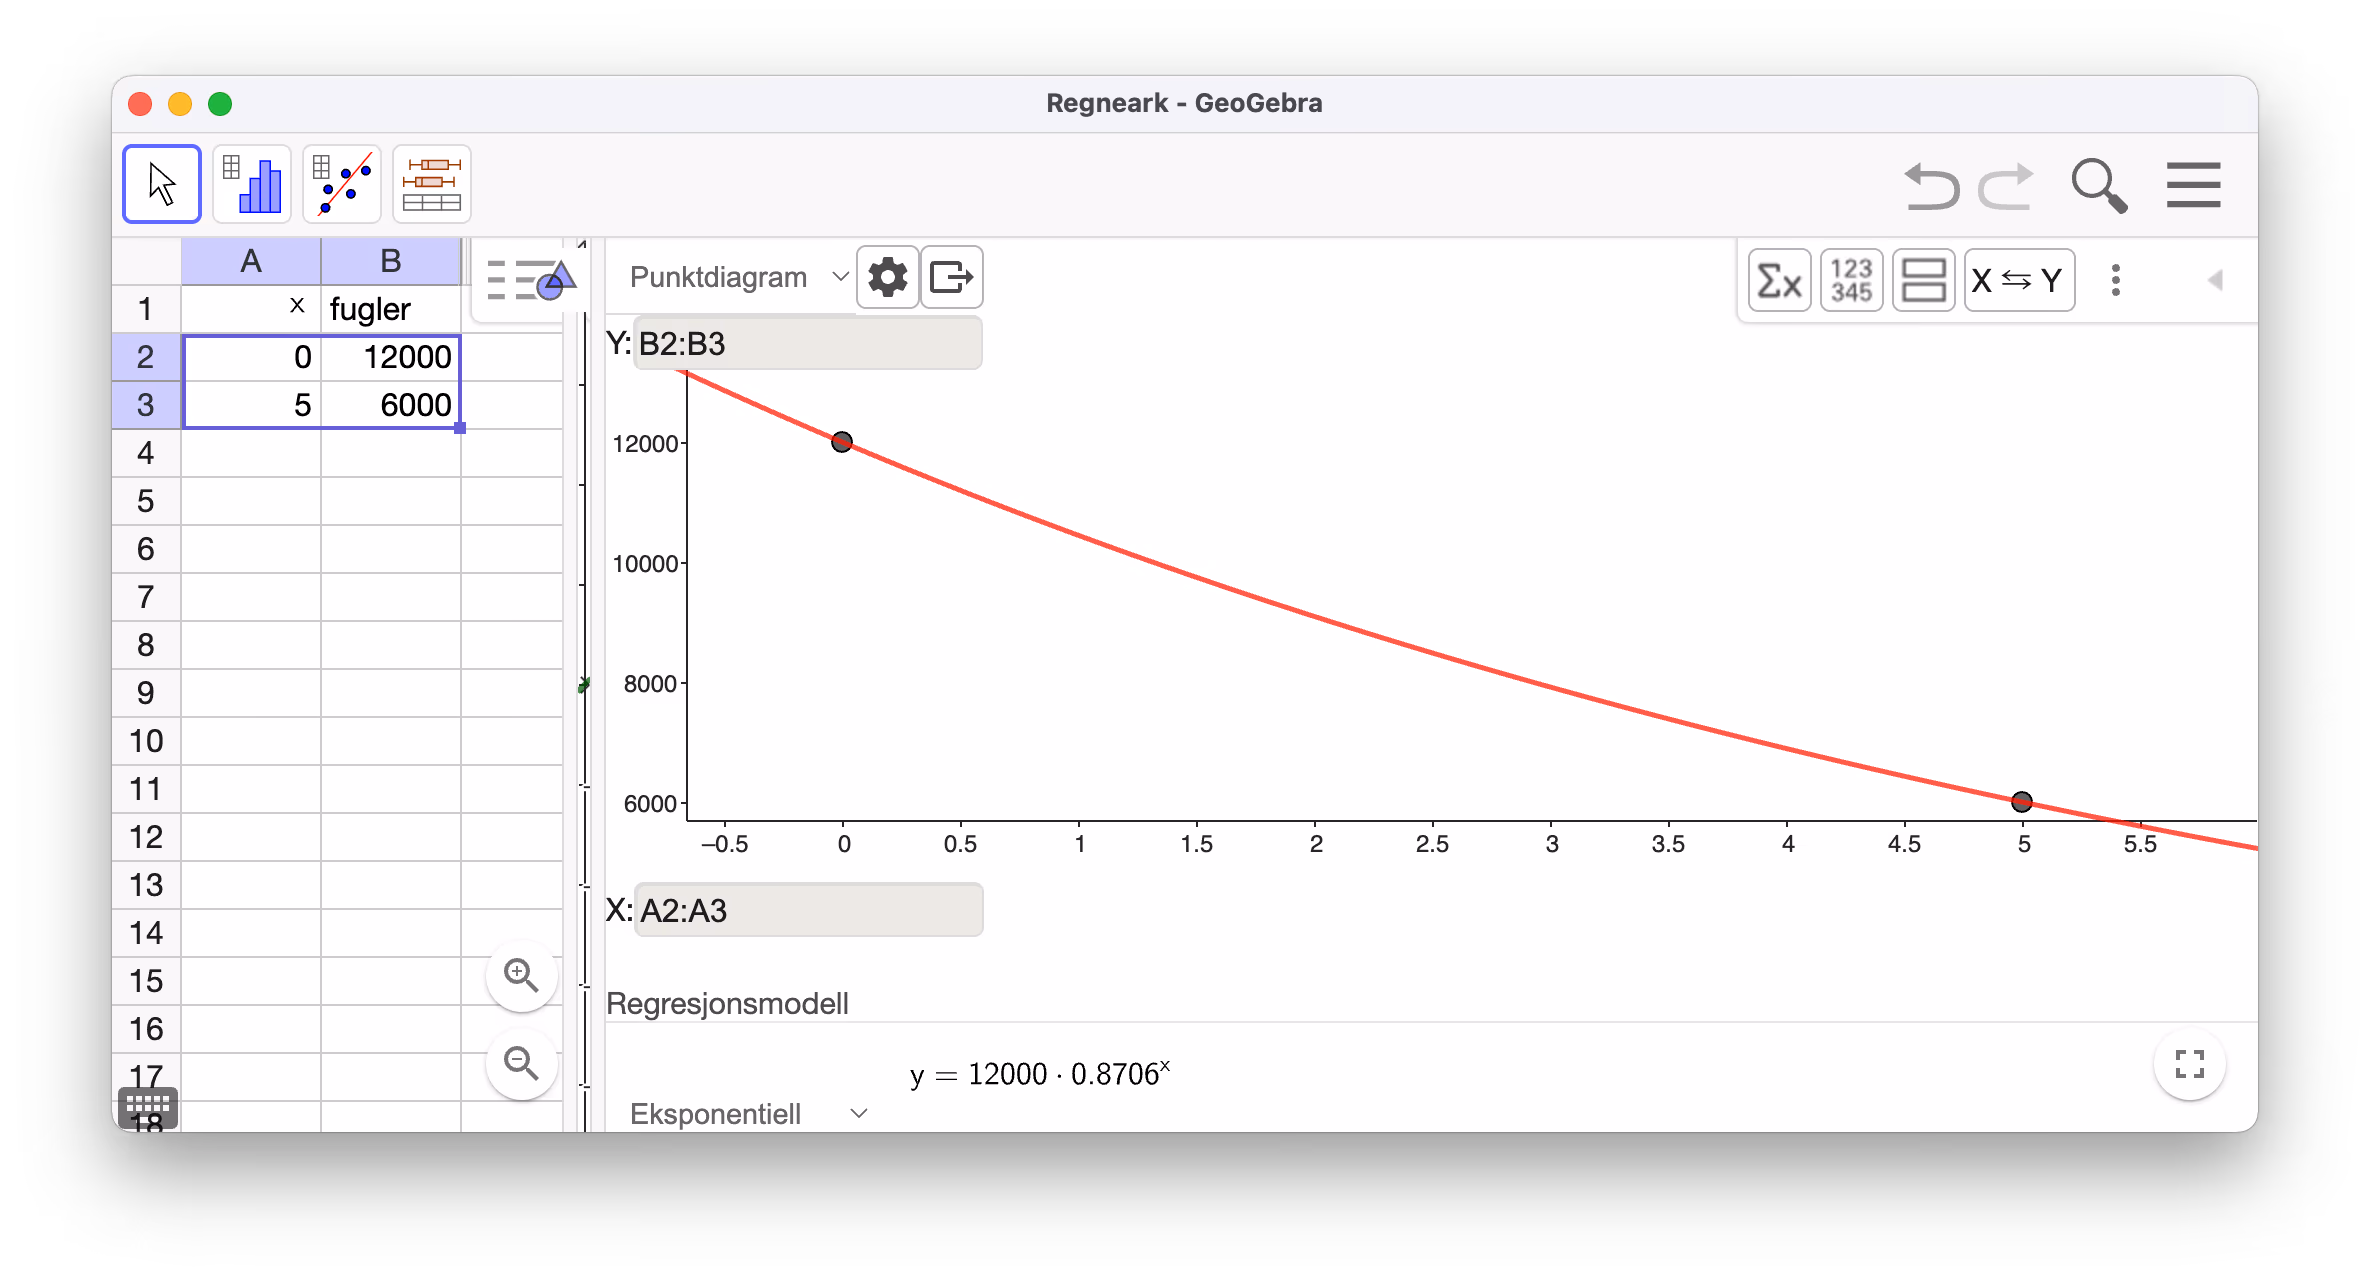Toggle the second-plot split view button
Image resolution: width=2370 pixels, height=1280 pixels.
[x=1923, y=280]
